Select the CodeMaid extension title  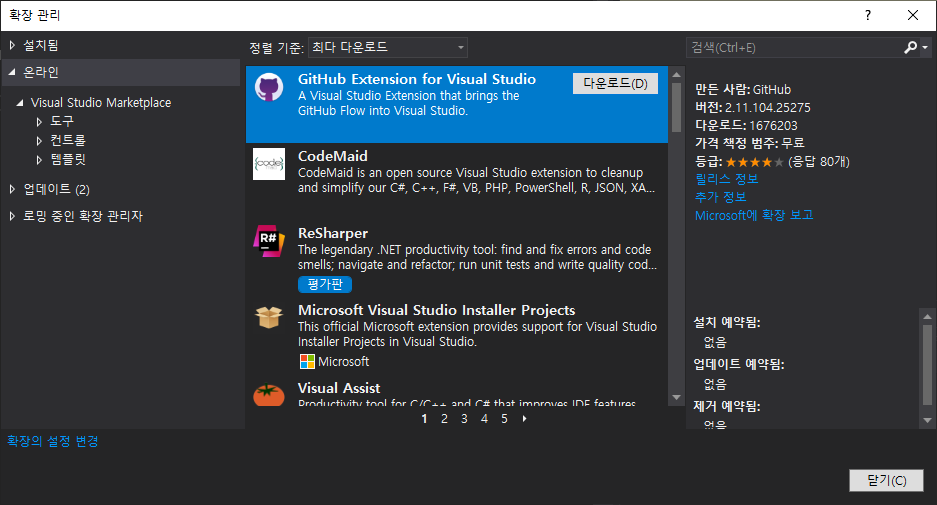point(333,156)
